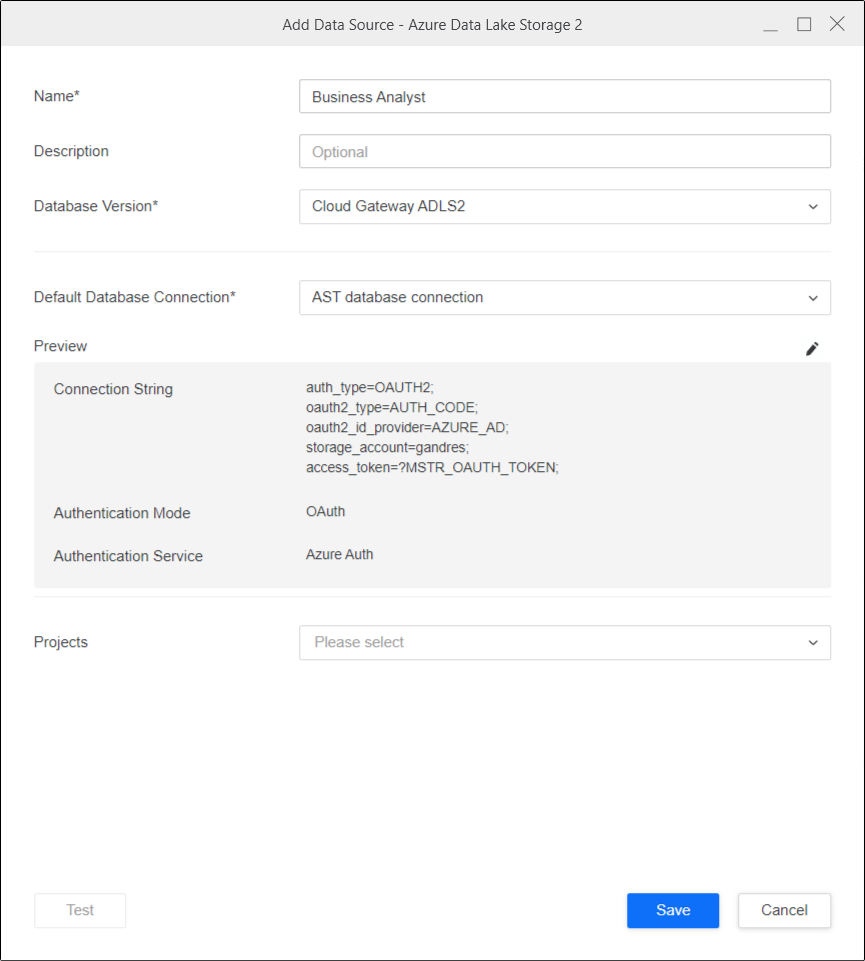Click the OAuth authentication mode value

click(325, 511)
